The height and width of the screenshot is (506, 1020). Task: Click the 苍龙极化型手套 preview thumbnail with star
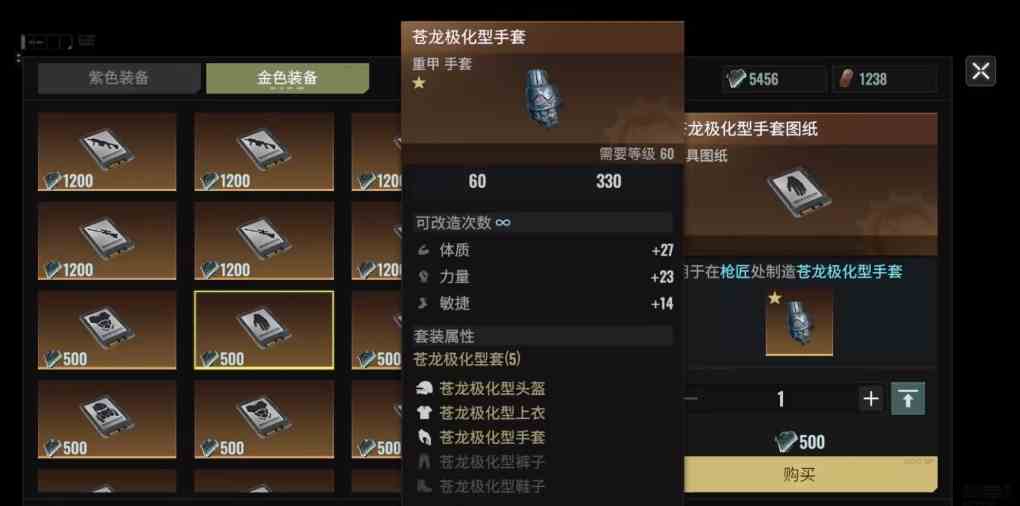click(x=799, y=322)
